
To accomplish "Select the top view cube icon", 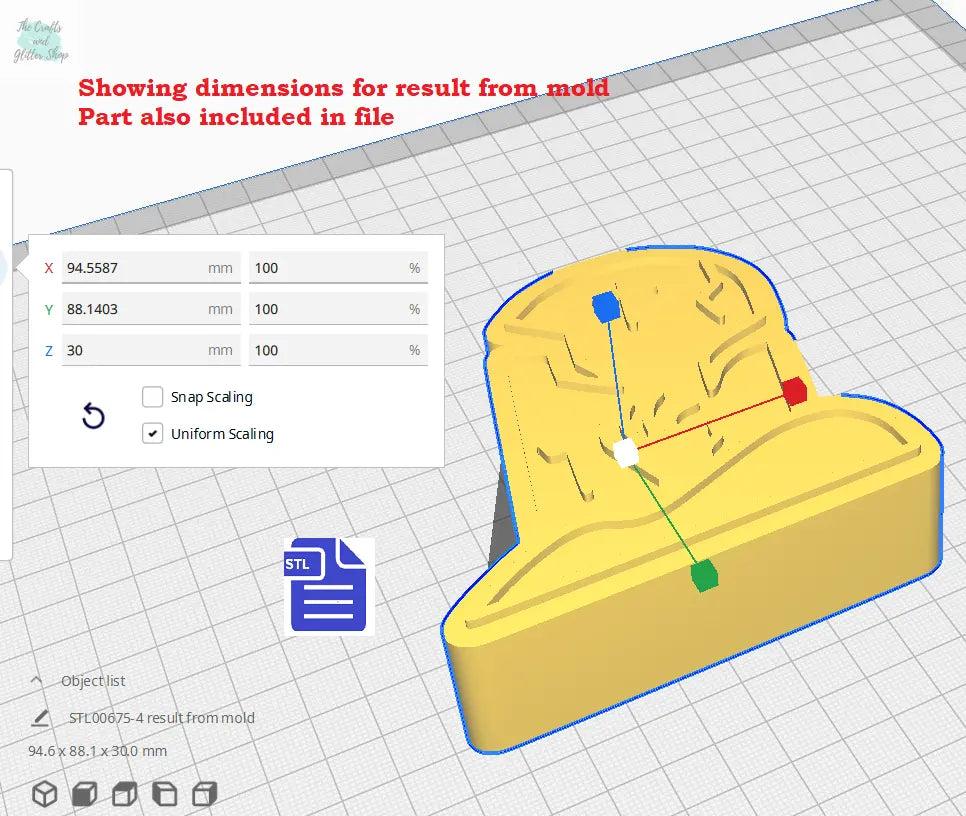I will coord(125,794).
